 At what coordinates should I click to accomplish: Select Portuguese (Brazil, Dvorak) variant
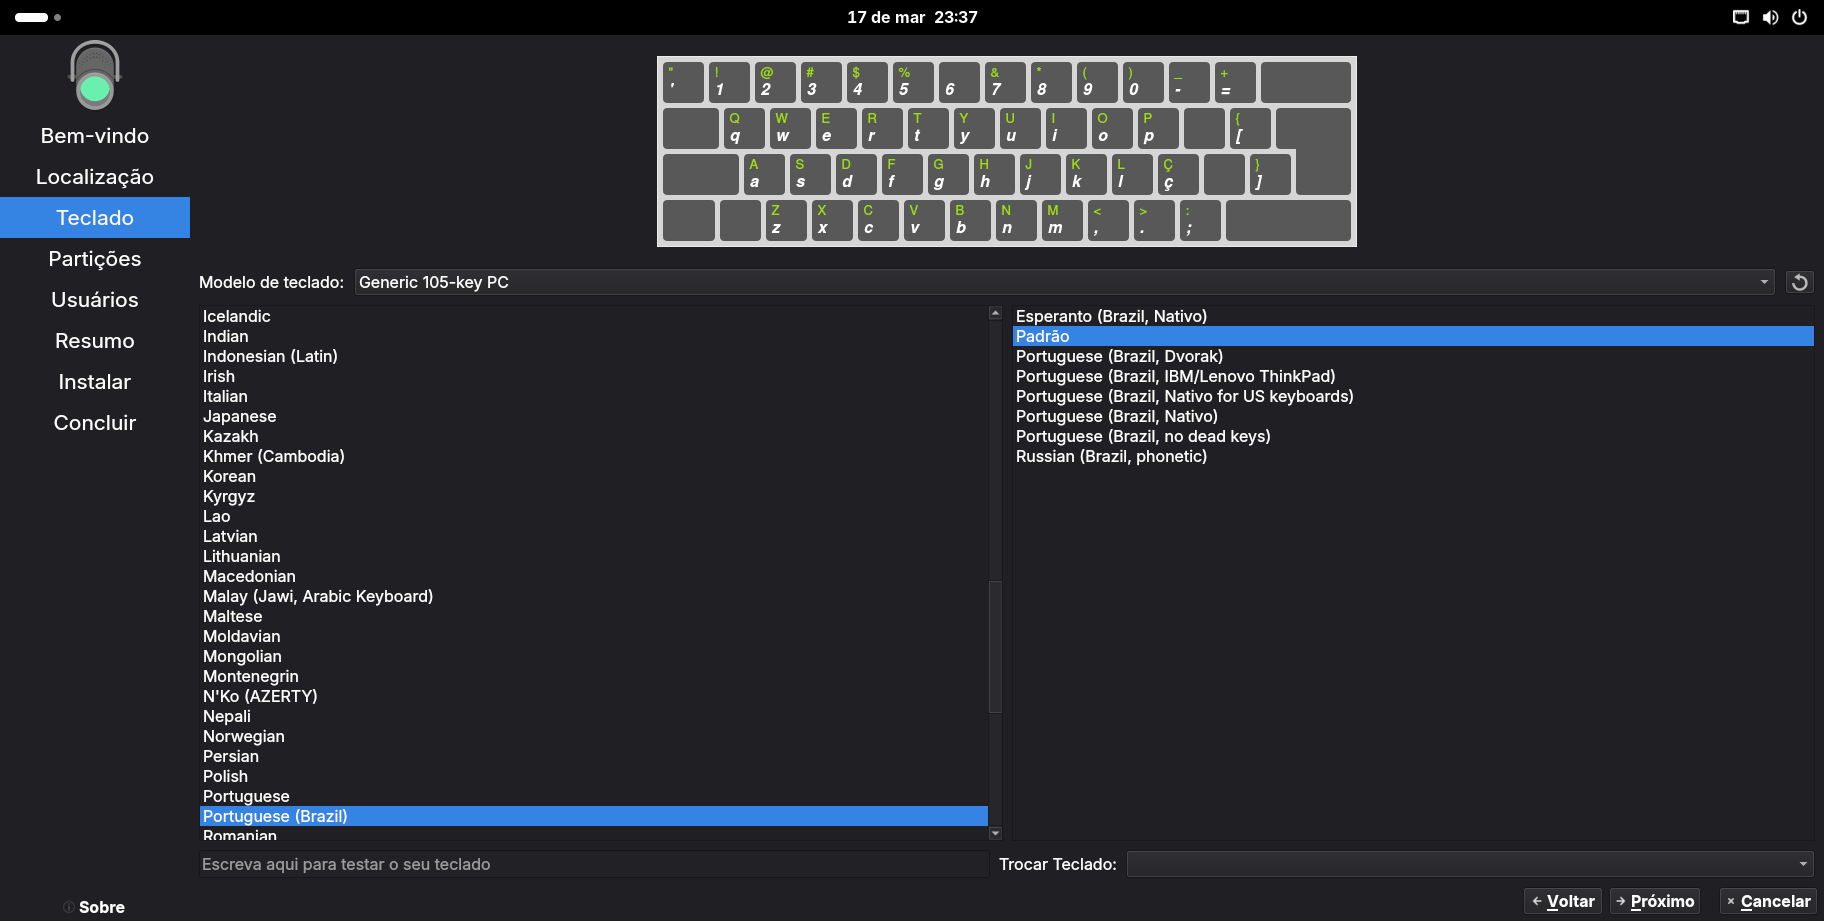pyautogui.click(x=1119, y=356)
